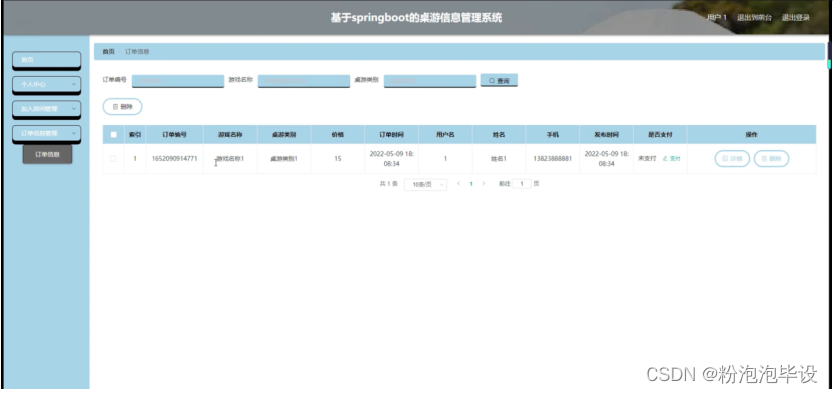Open 详情 for order 1652090914771
Viewport: 833px width, 393px height.
click(x=732, y=158)
